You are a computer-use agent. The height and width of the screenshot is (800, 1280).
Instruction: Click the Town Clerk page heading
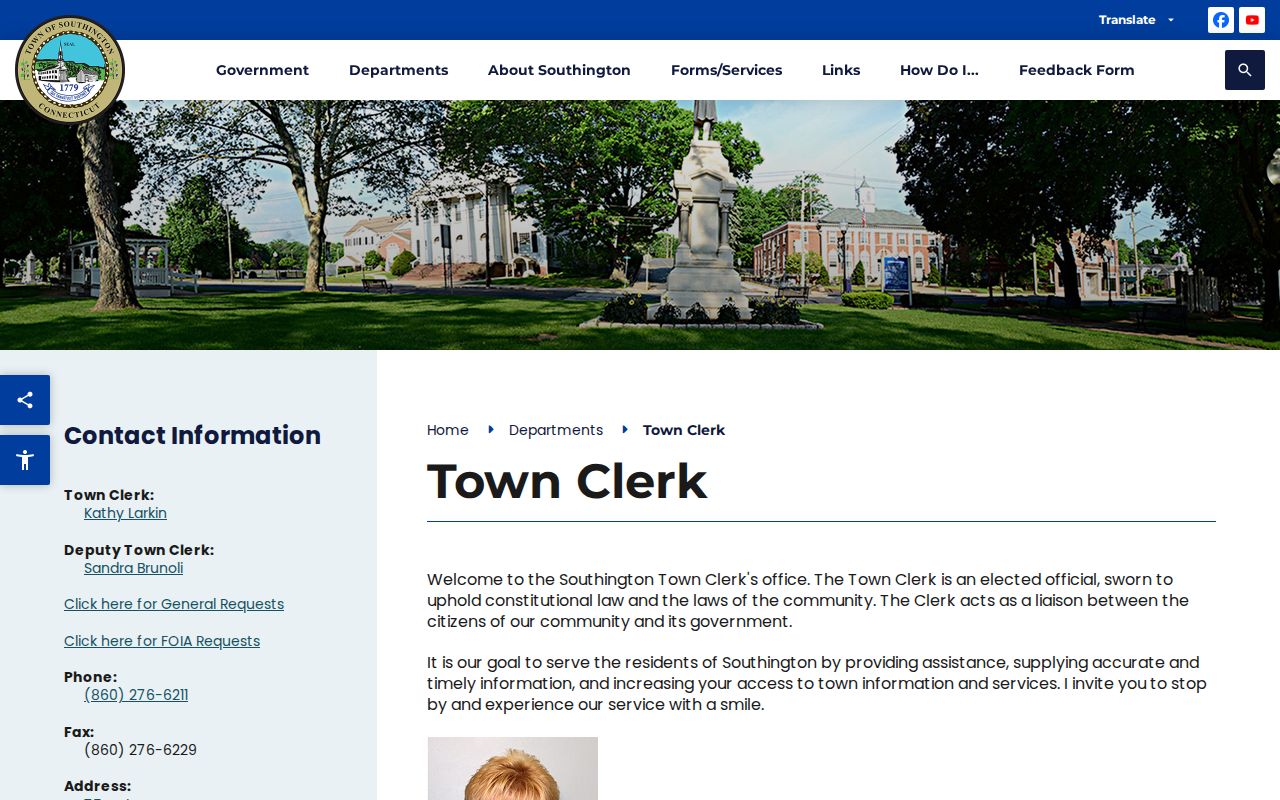567,481
